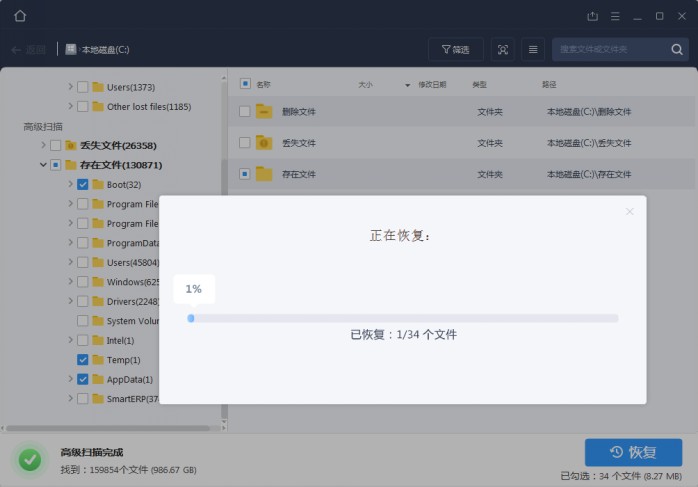The width and height of the screenshot is (698, 487).
Task: Click the preview/fullscreen view icon in toolbar
Action: point(503,49)
